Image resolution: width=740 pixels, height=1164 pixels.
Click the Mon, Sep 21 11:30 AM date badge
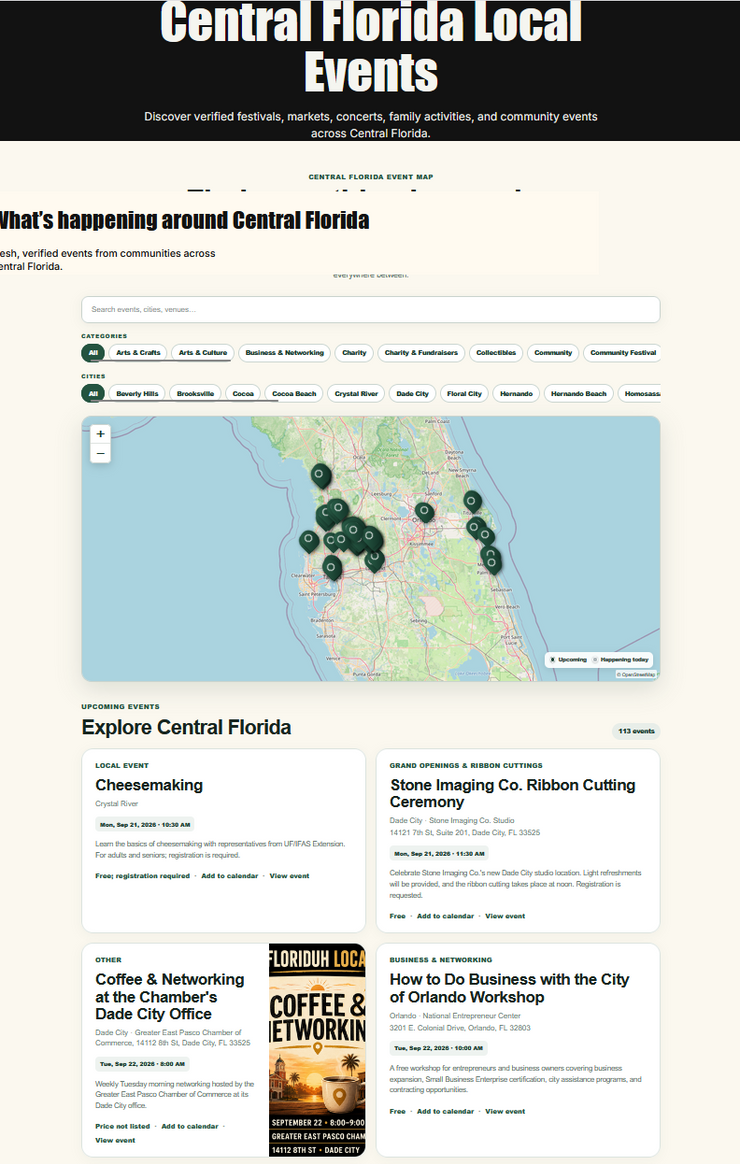(439, 854)
